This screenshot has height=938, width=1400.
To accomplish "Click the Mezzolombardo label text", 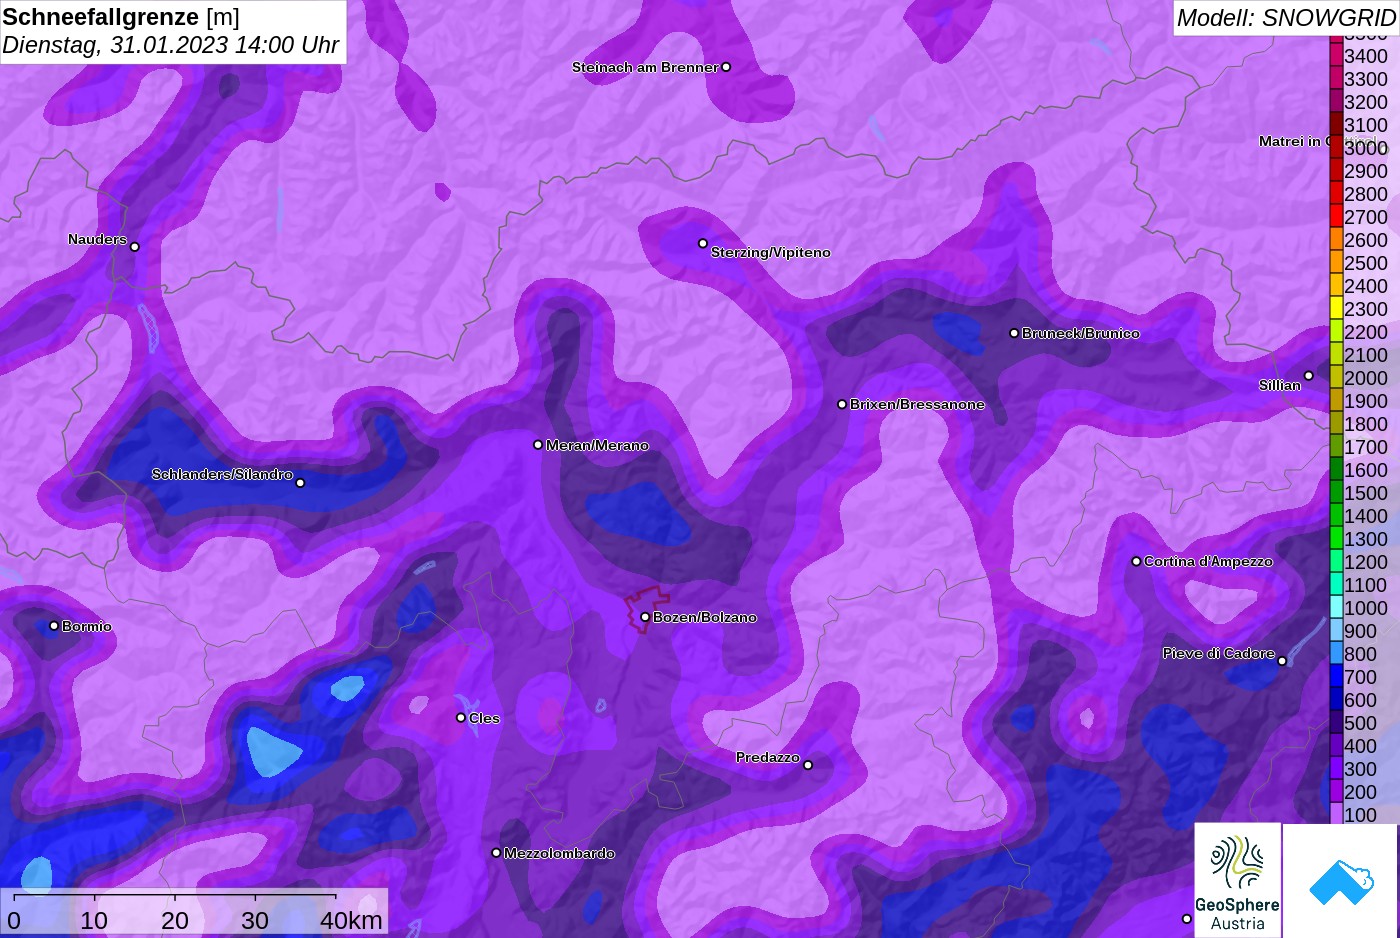I will (560, 853).
